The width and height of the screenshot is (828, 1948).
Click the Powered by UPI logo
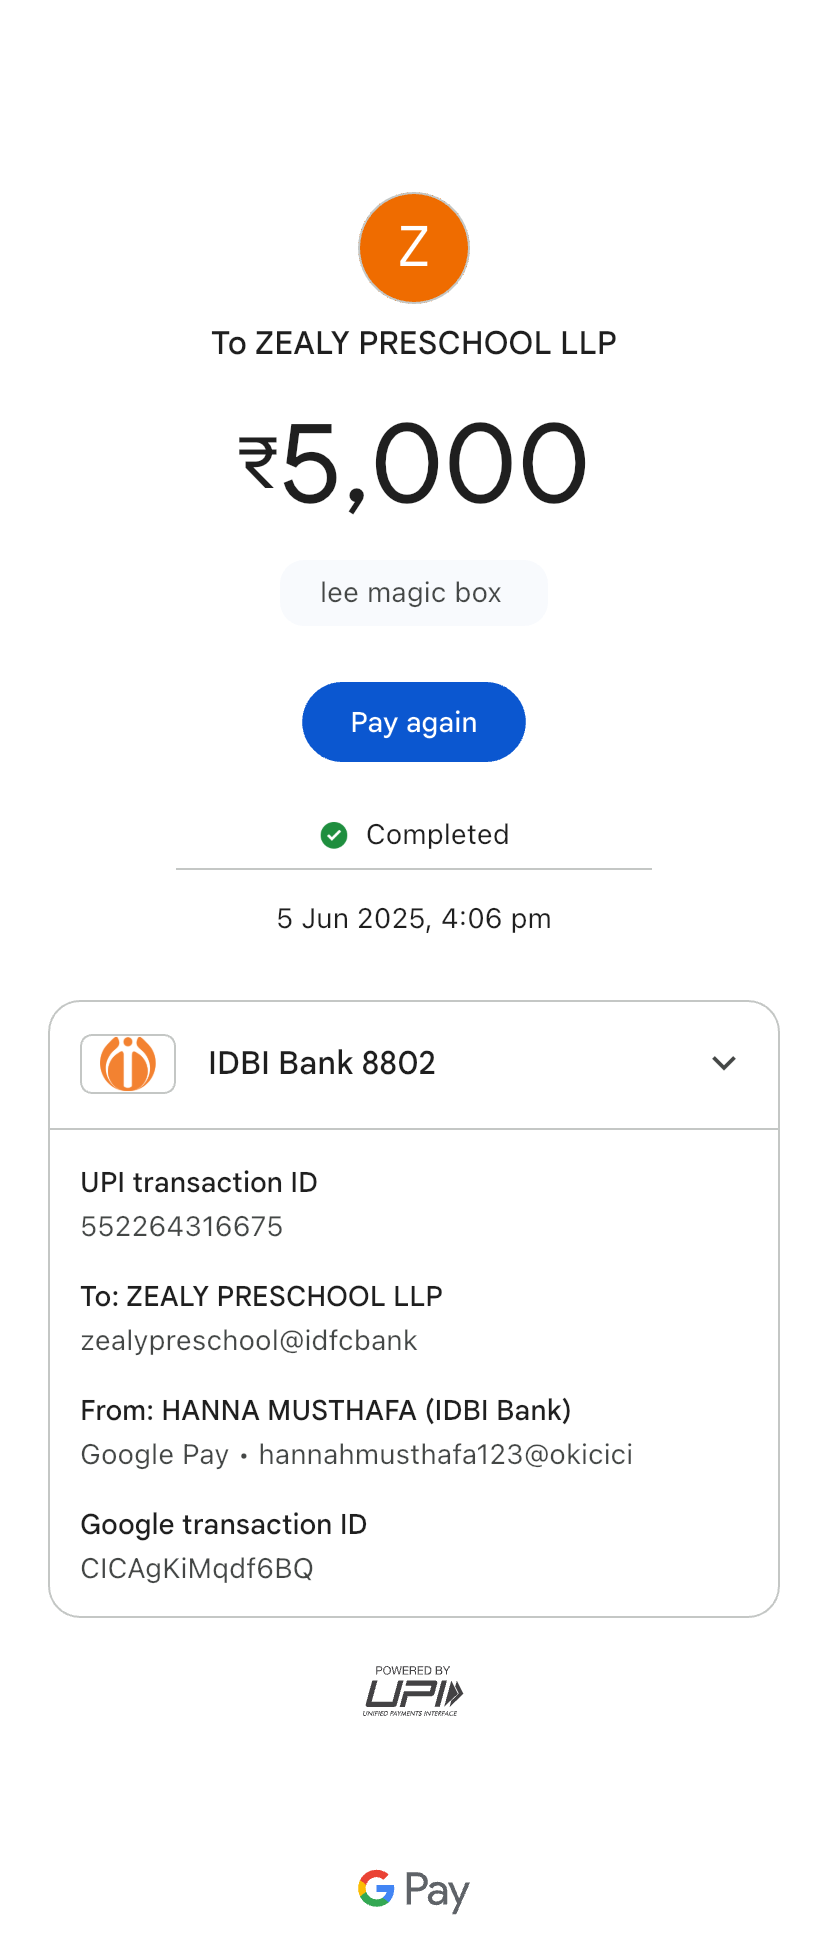tap(413, 1691)
